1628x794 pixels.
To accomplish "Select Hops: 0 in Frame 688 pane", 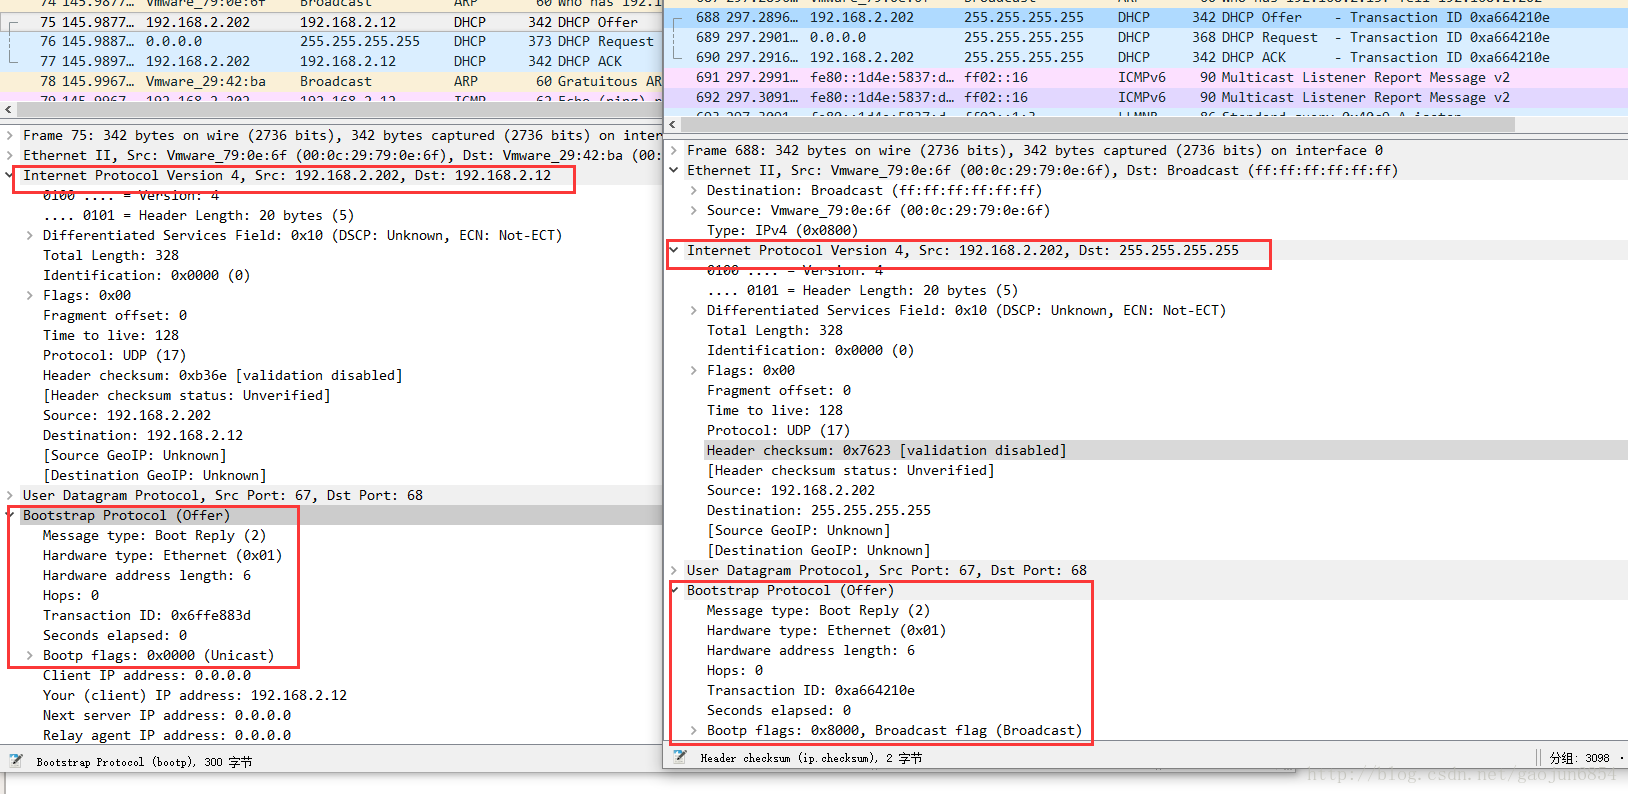I will (734, 670).
